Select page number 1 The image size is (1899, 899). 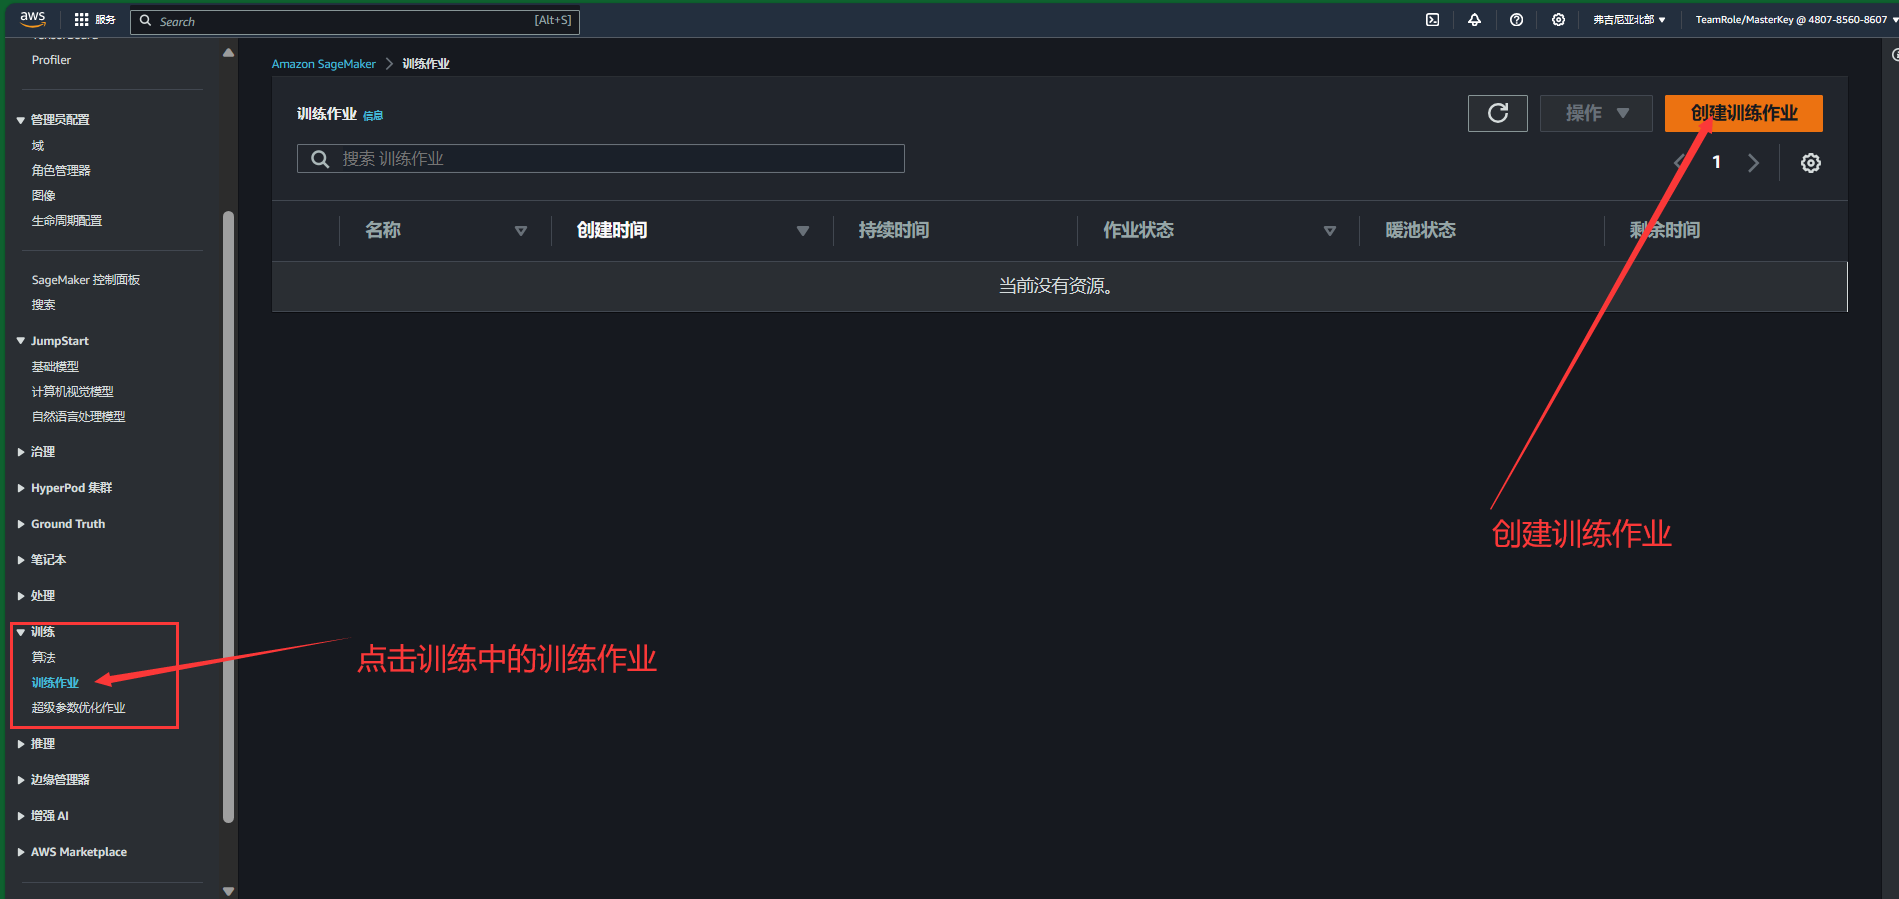pos(1716,162)
